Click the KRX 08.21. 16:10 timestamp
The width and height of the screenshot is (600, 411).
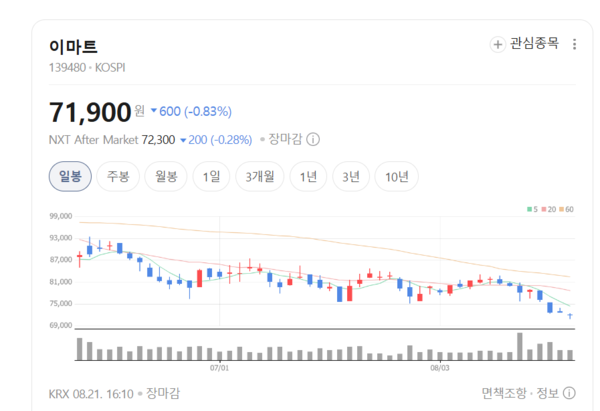[91, 393]
